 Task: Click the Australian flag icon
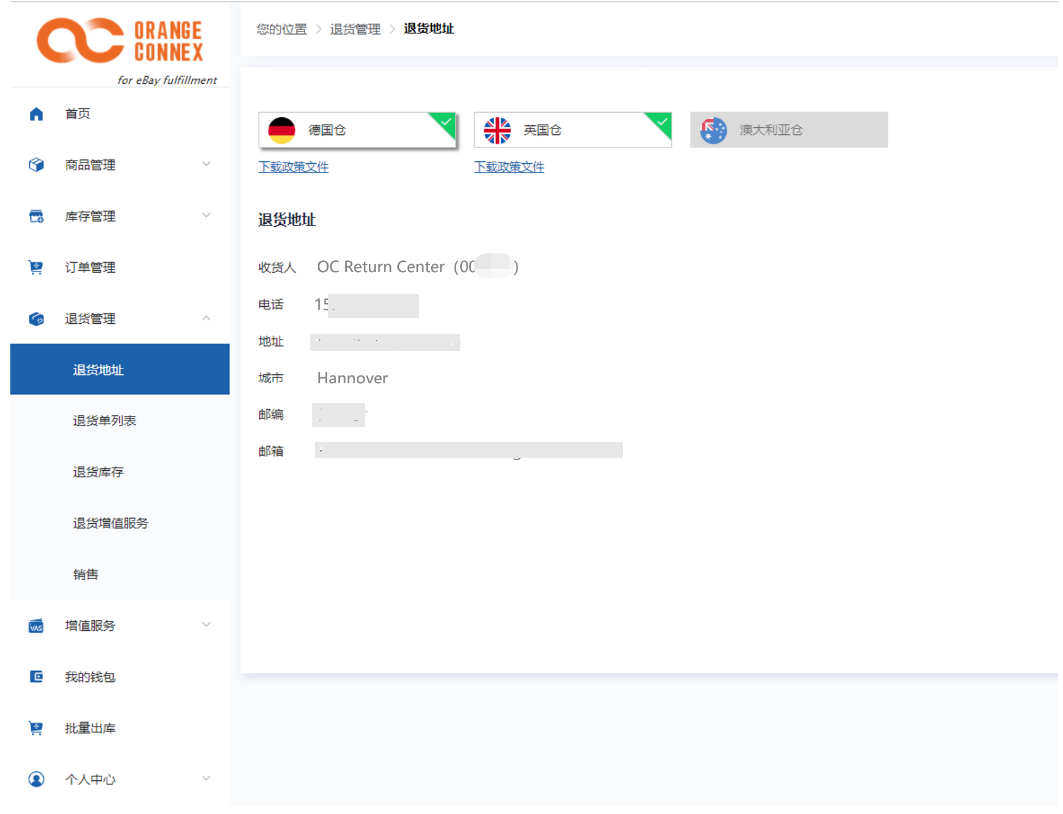713,130
